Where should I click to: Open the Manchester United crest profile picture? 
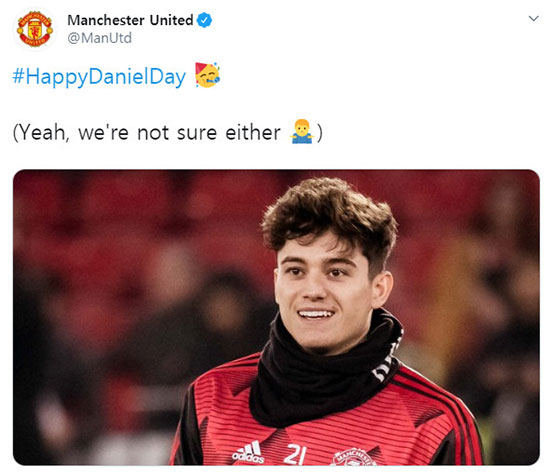(35, 29)
